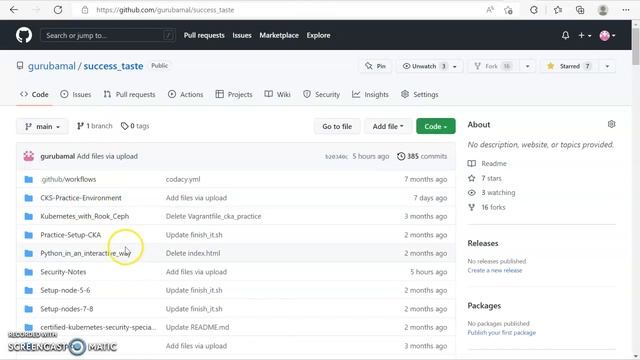Fork the repository
This screenshot has width=640, height=360.
(x=493, y=66)
